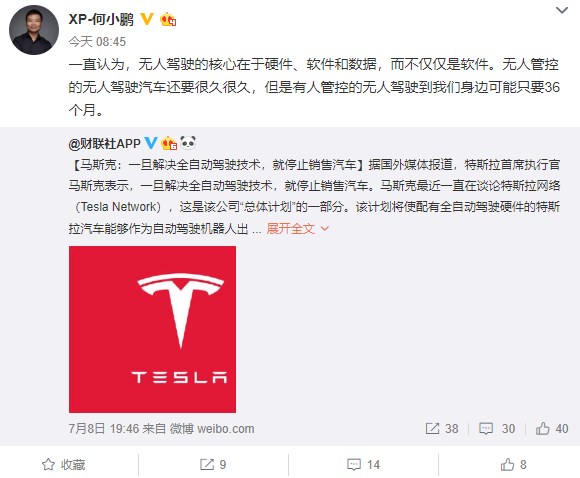Click the XP-何小鹏 username
Image resolution: width=580 pixels, height=478 pixels.
point(101,19)
